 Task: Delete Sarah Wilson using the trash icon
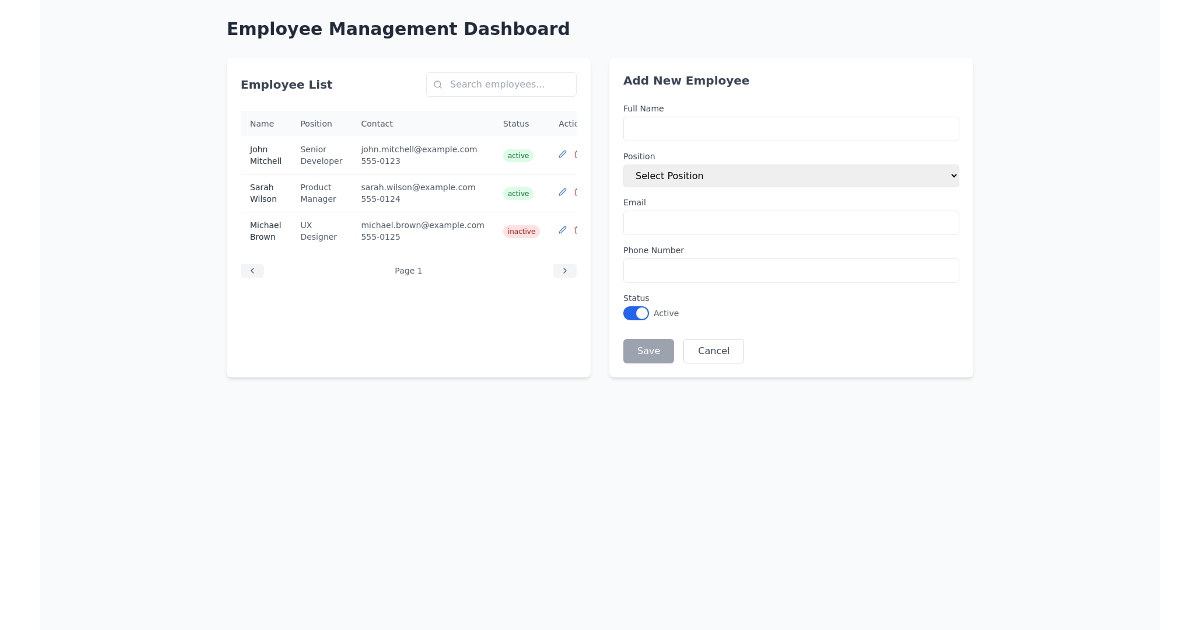[x=576, y=192]
